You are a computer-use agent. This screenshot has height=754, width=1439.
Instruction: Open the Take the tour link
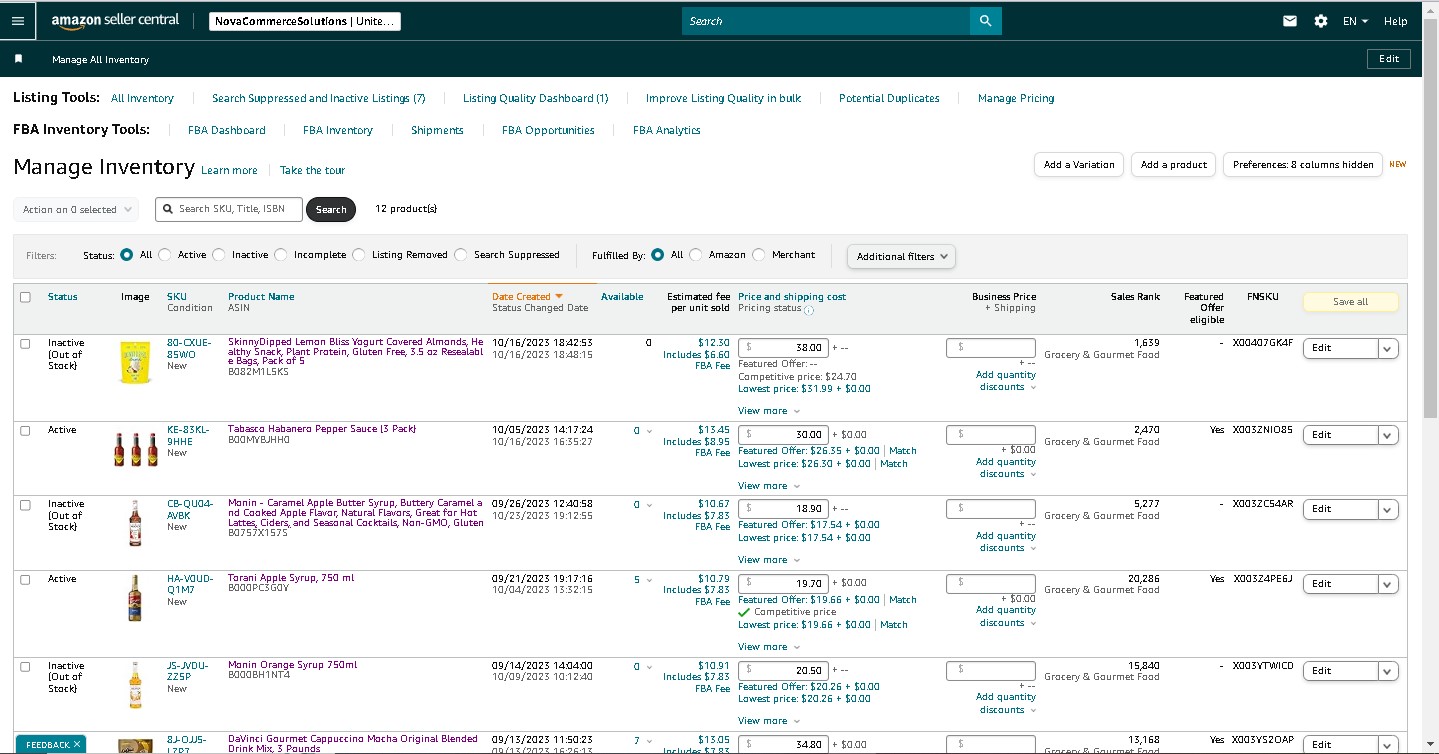pos(312,170)
